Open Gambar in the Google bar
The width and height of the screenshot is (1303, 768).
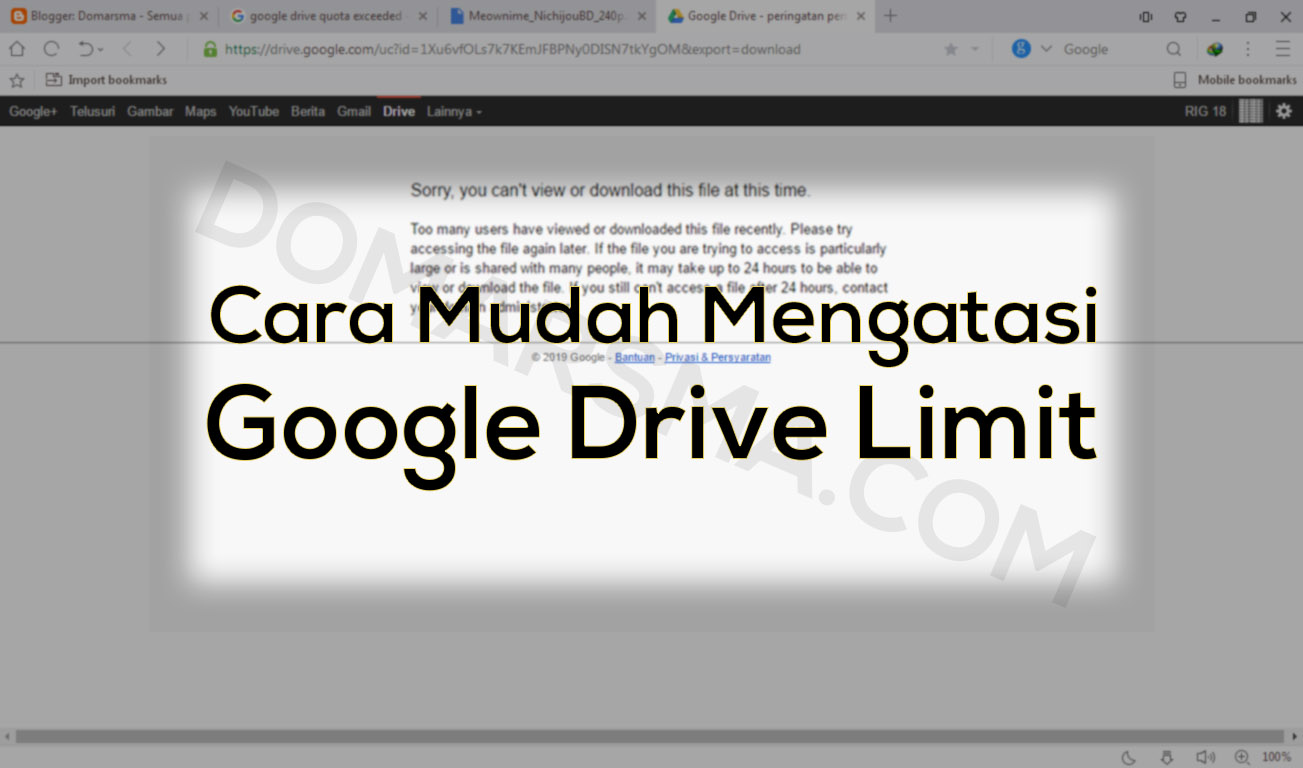150,111
